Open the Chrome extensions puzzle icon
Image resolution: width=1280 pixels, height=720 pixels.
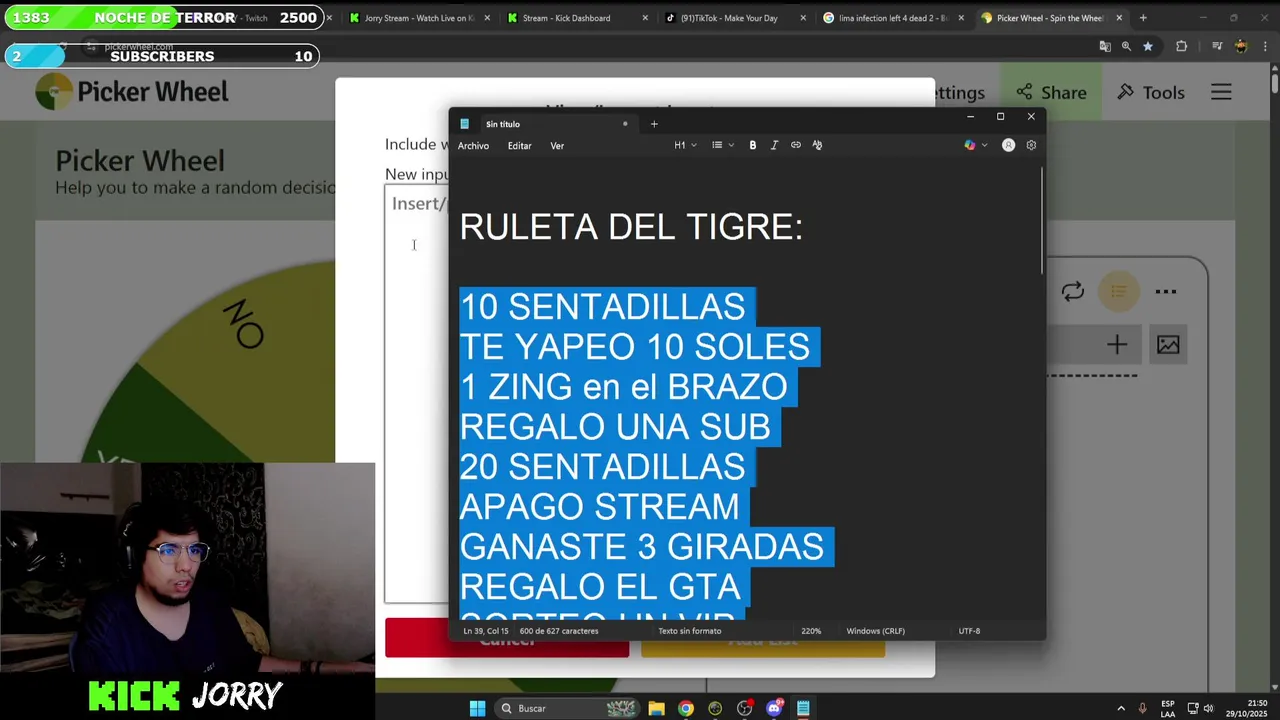click(1182, 46)
